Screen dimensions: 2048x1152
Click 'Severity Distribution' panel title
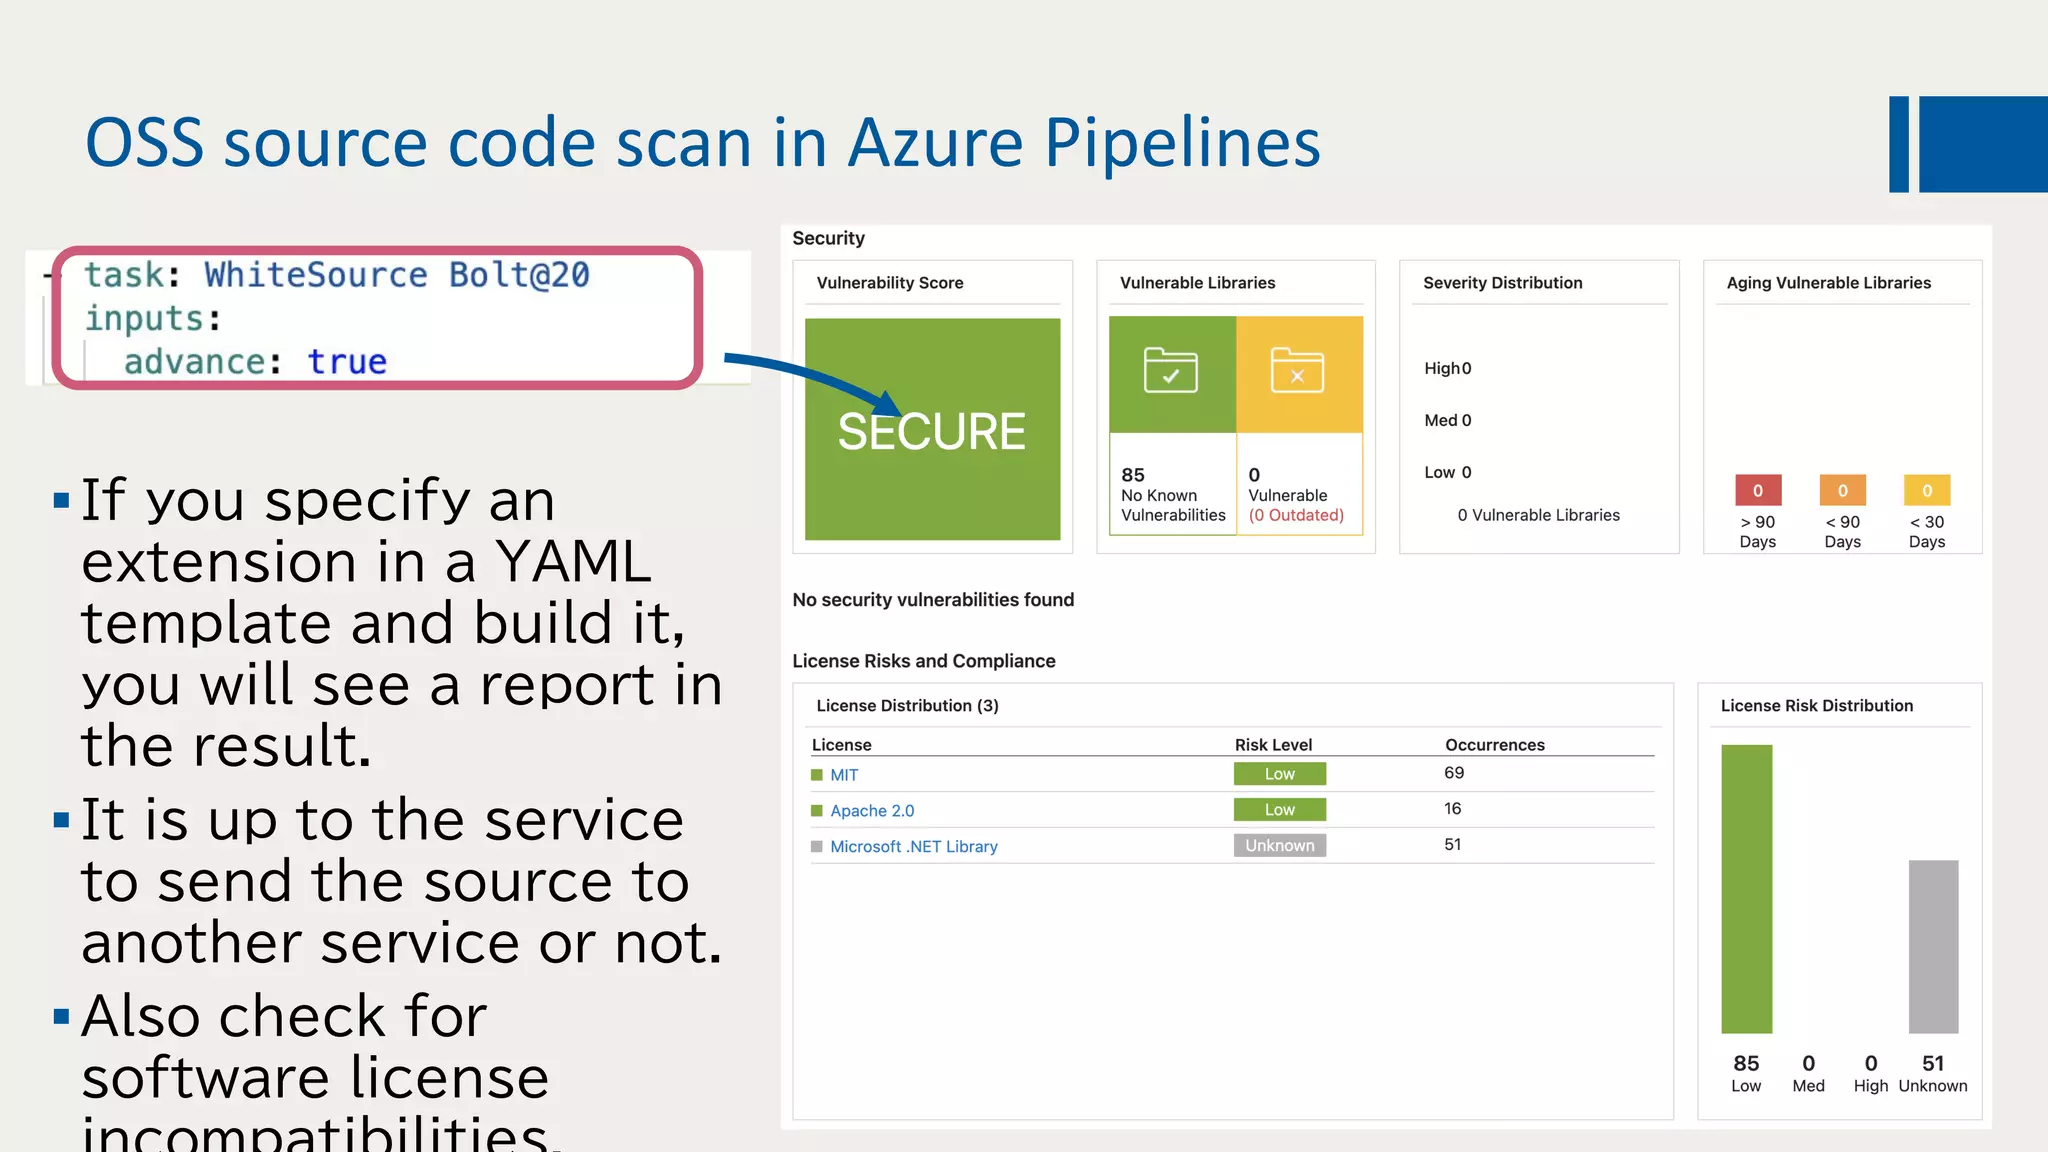[1502, 283]
